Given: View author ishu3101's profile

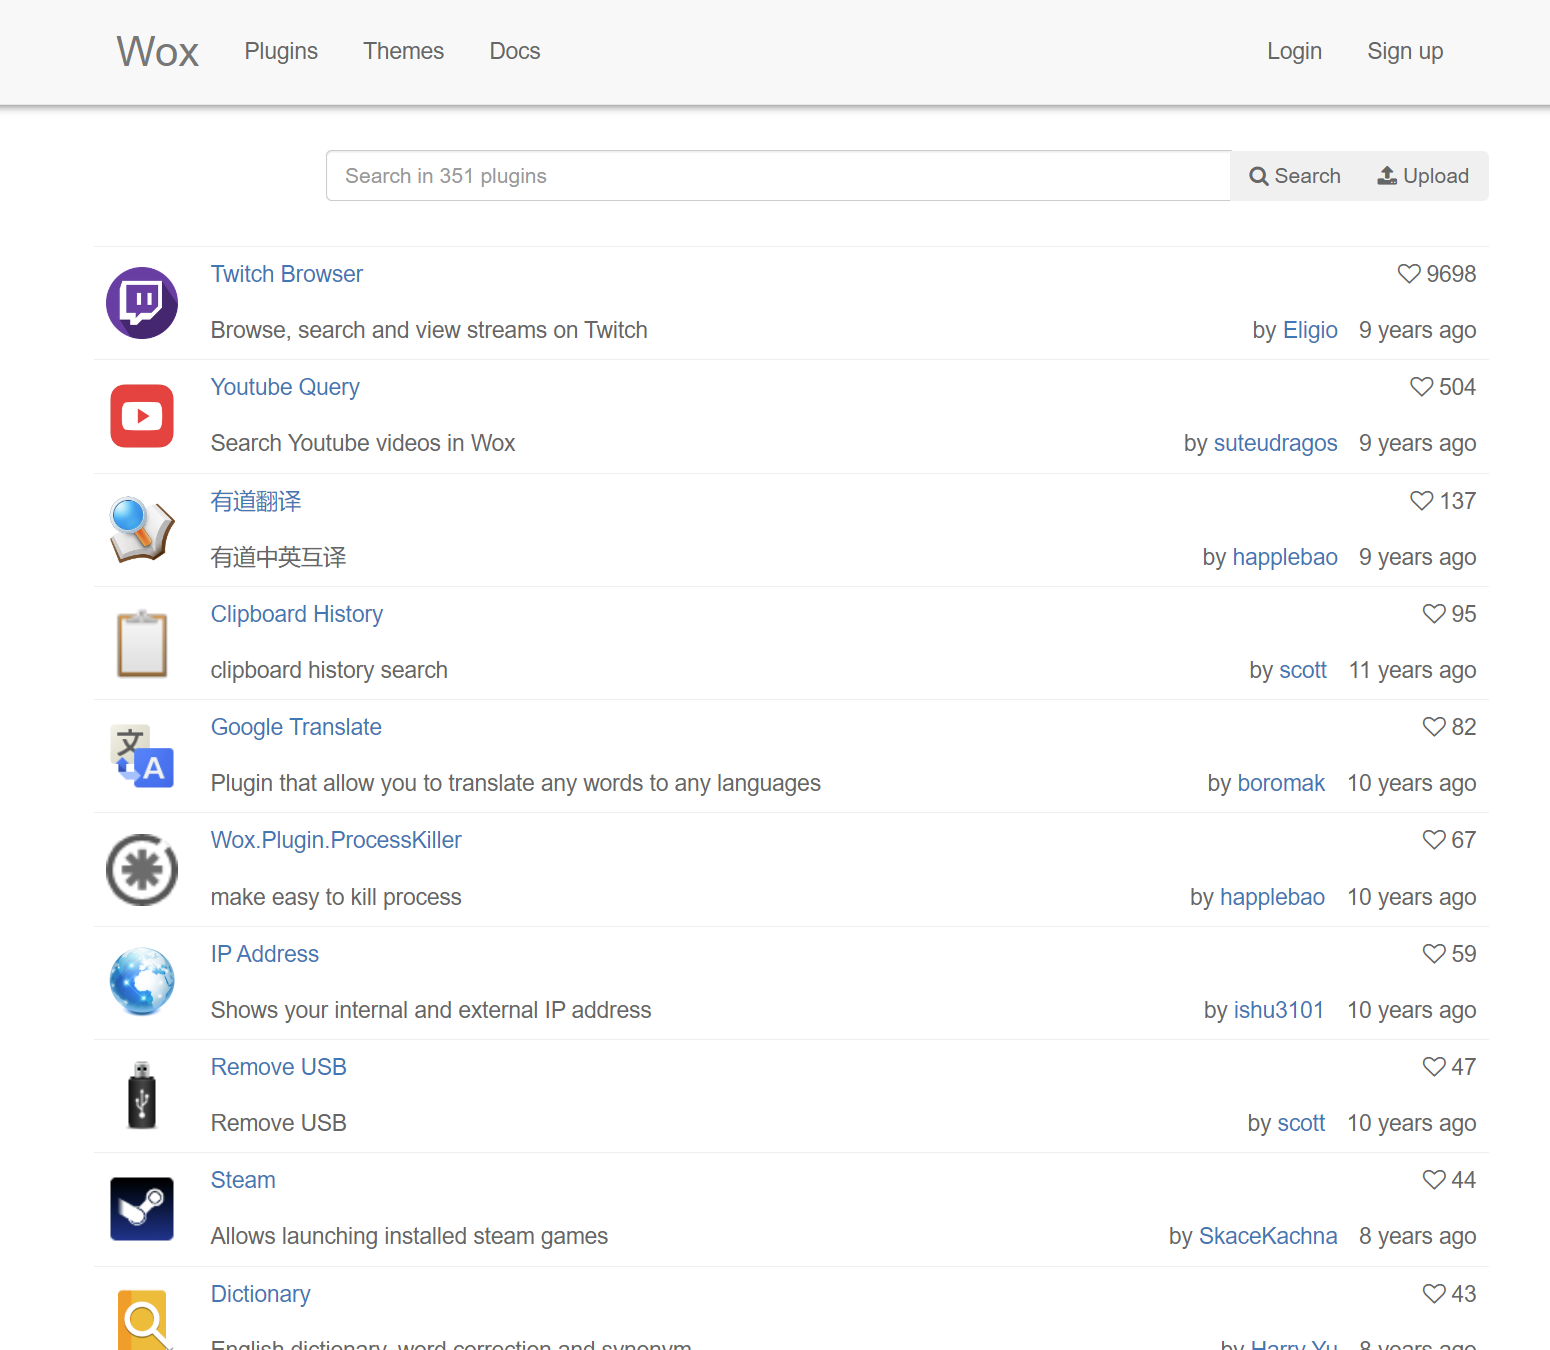Looking at the screenshot, I should [1279, 1010].
